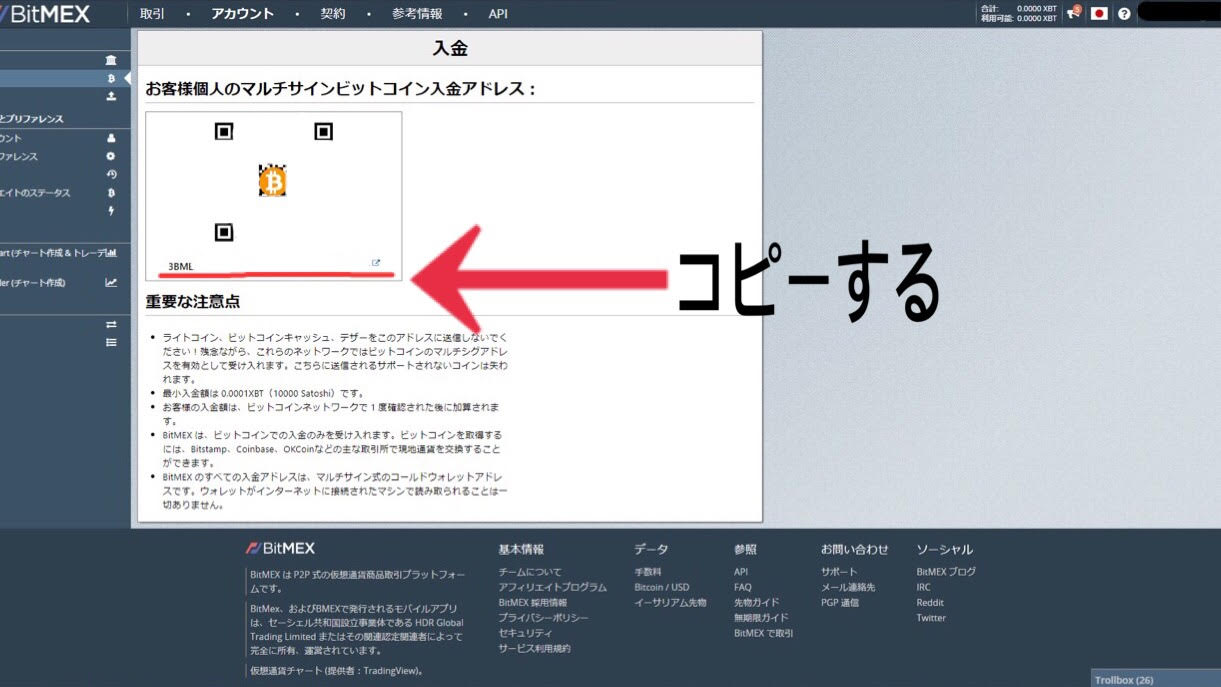Click the list icon at sidebar bottom

(111, 342)
